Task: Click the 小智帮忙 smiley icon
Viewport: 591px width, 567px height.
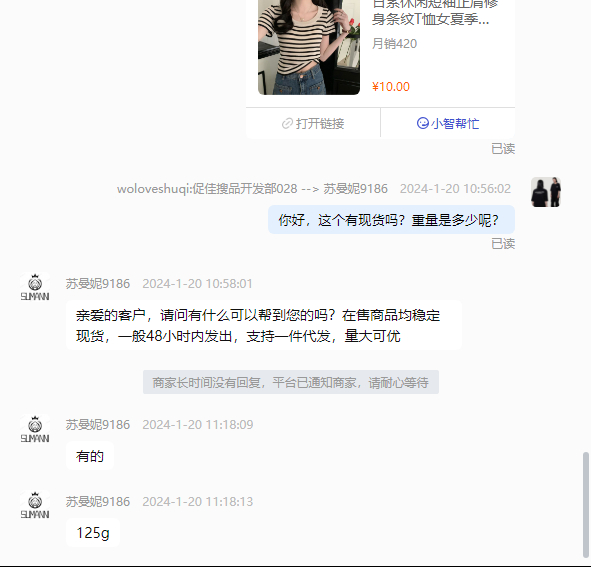Action: (x=423, y=123)
